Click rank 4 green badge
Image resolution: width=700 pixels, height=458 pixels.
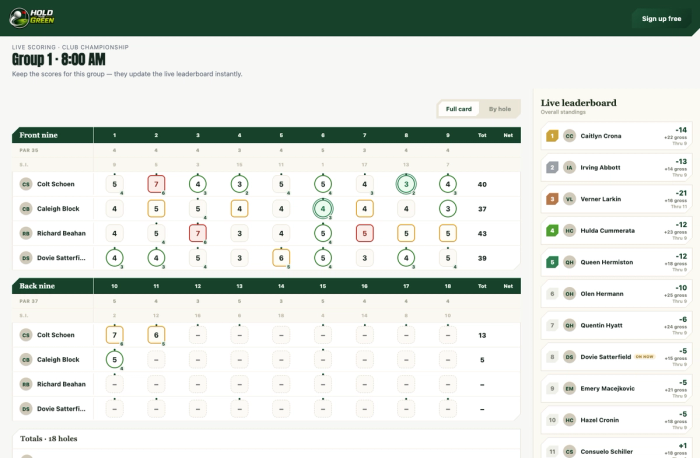(552, 231)
